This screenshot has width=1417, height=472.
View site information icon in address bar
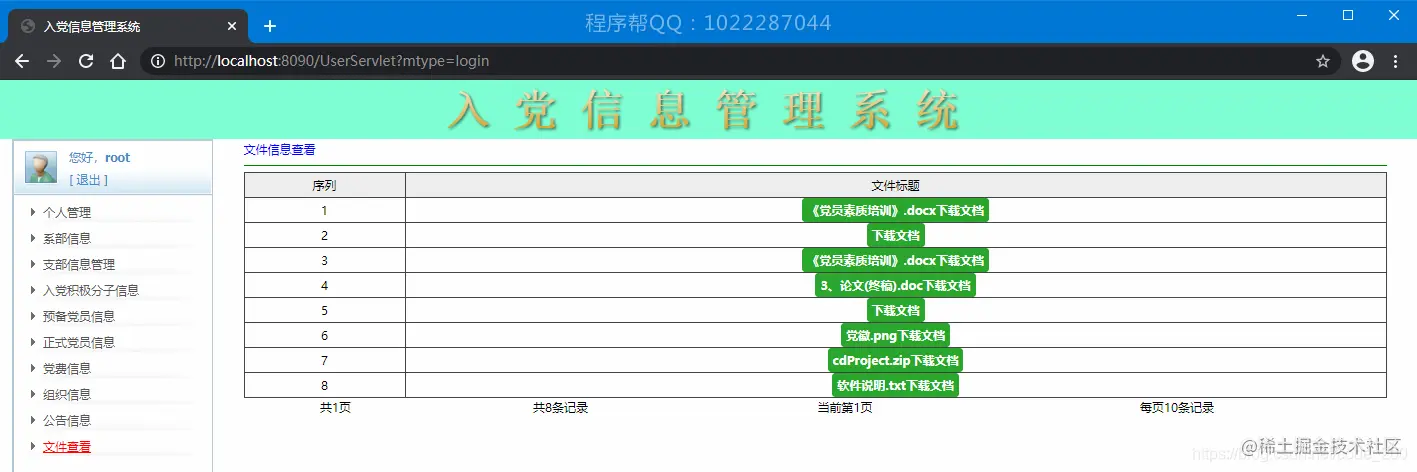(x=158, y=61)
